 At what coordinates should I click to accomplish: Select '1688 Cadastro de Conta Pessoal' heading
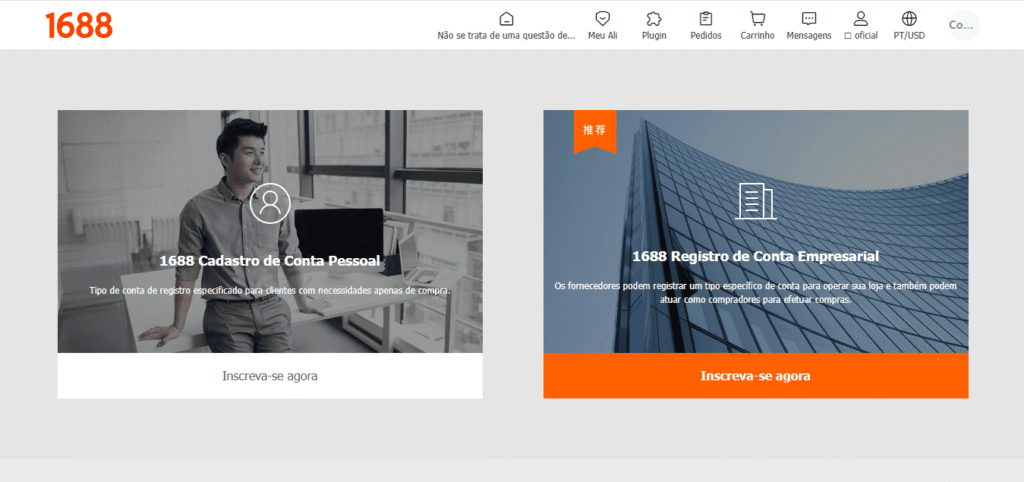pyautogui.click(x=270, y=261)
